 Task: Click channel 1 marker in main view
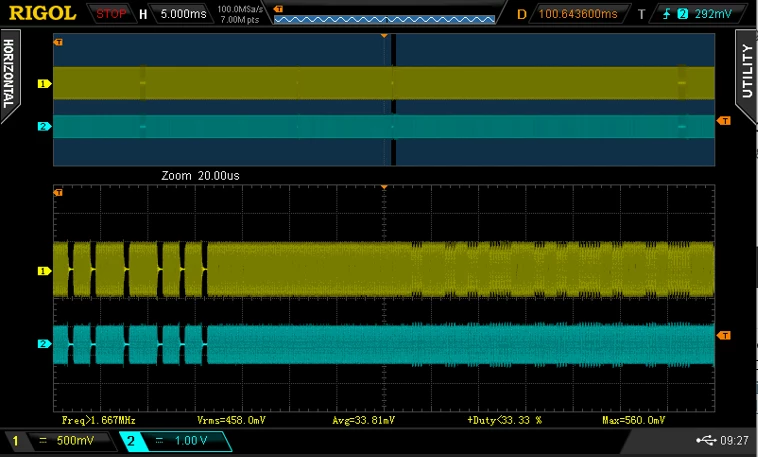[44, 84]
